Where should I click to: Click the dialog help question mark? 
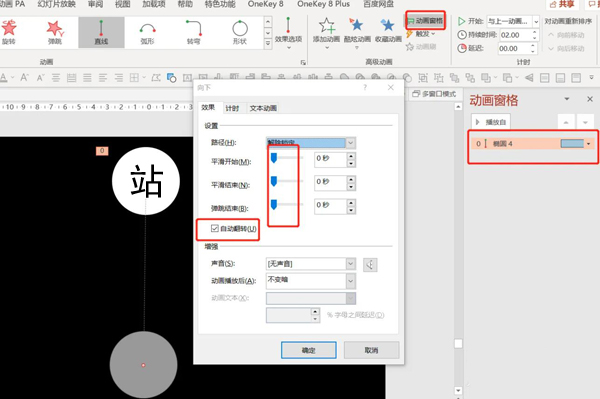365,87
